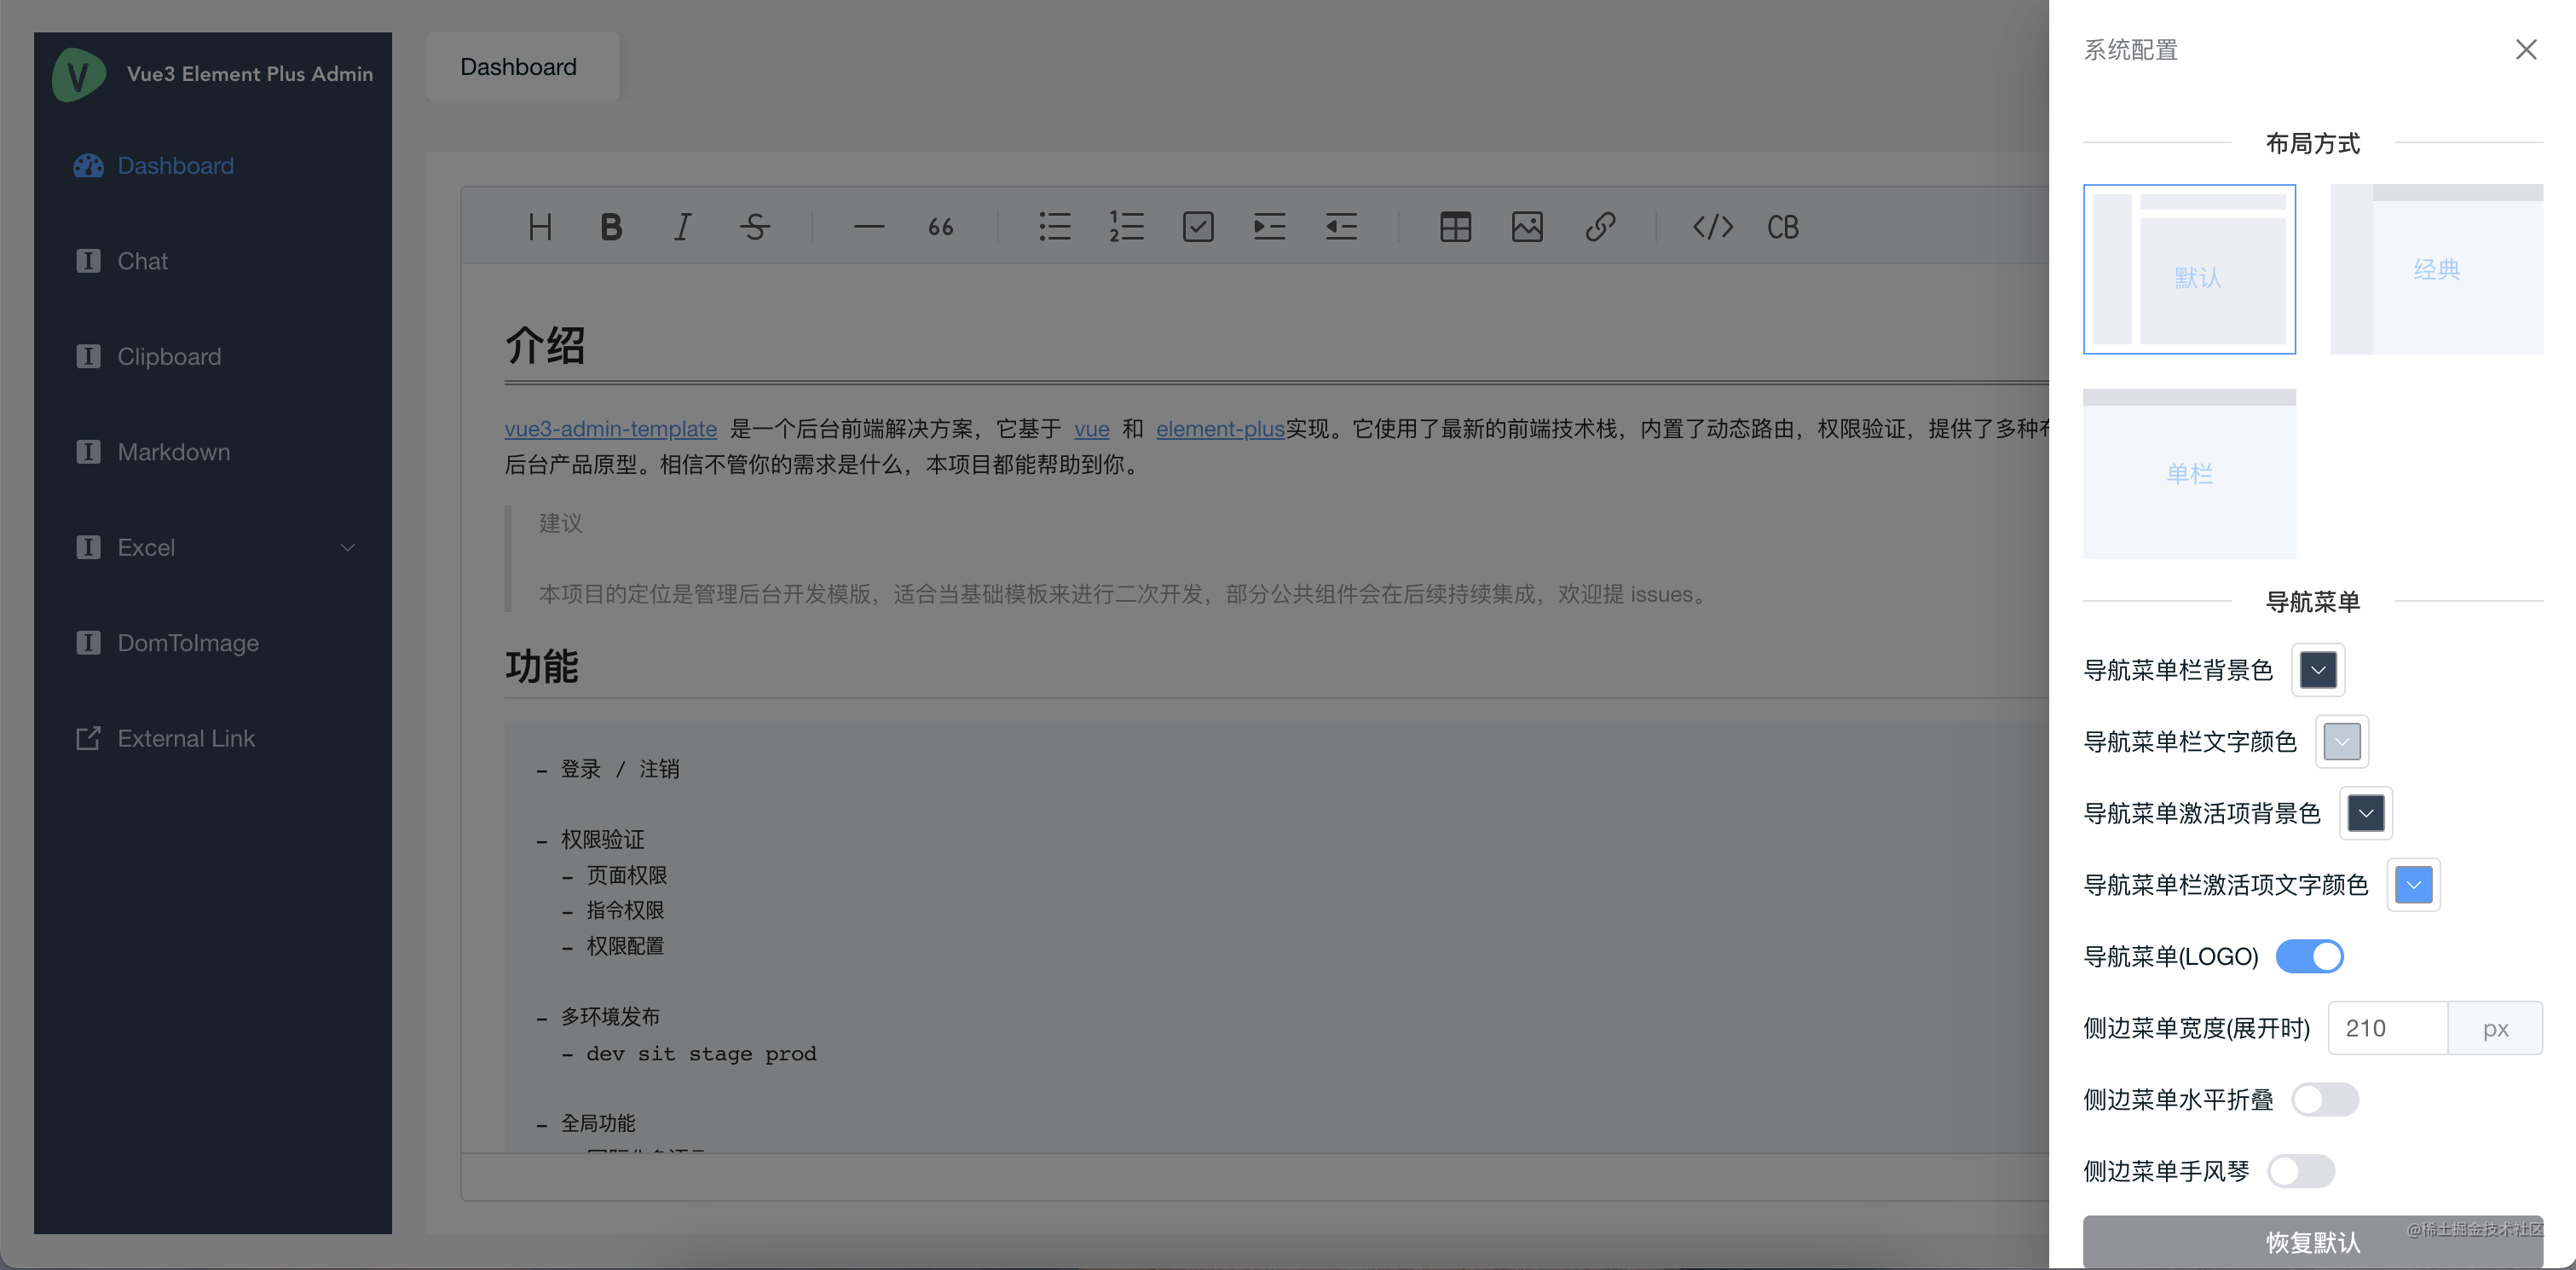Click the insert link icon
The width and height of the screenshot is (2576, 1270).
tap(1600, 227)
